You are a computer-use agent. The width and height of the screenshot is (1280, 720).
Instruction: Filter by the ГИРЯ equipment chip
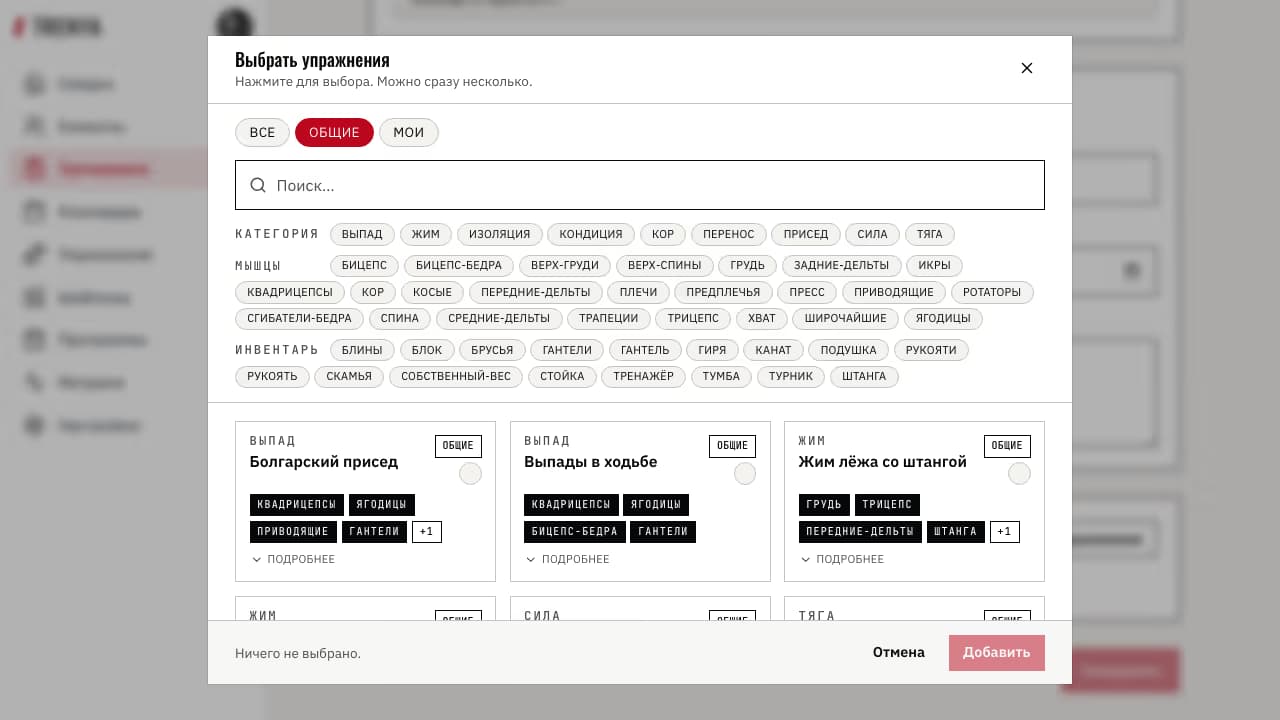pos(713,350)
